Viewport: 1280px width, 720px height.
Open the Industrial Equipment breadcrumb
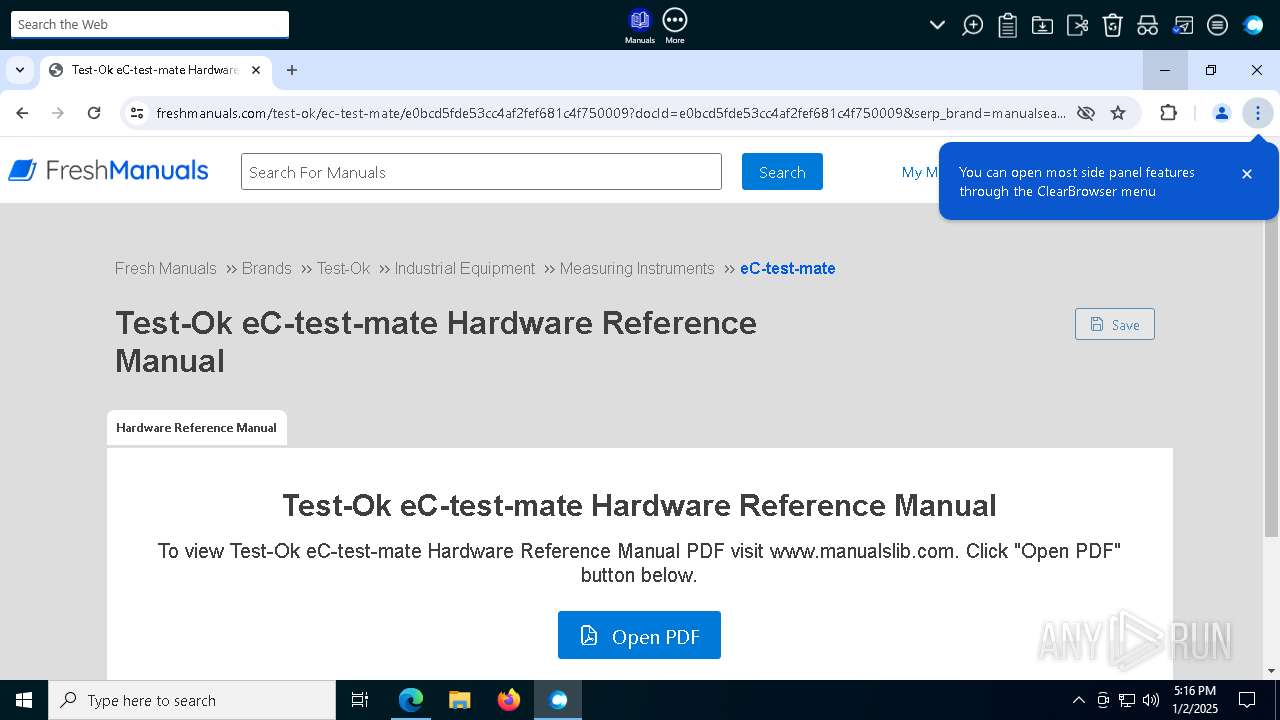pos(464,268)
